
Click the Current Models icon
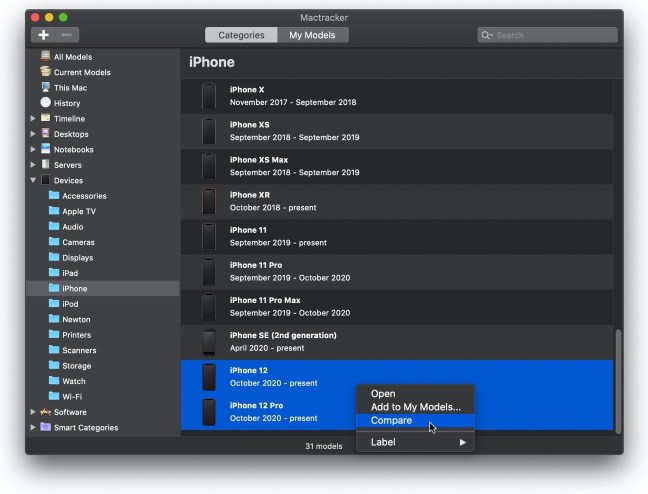coord(45,72)
